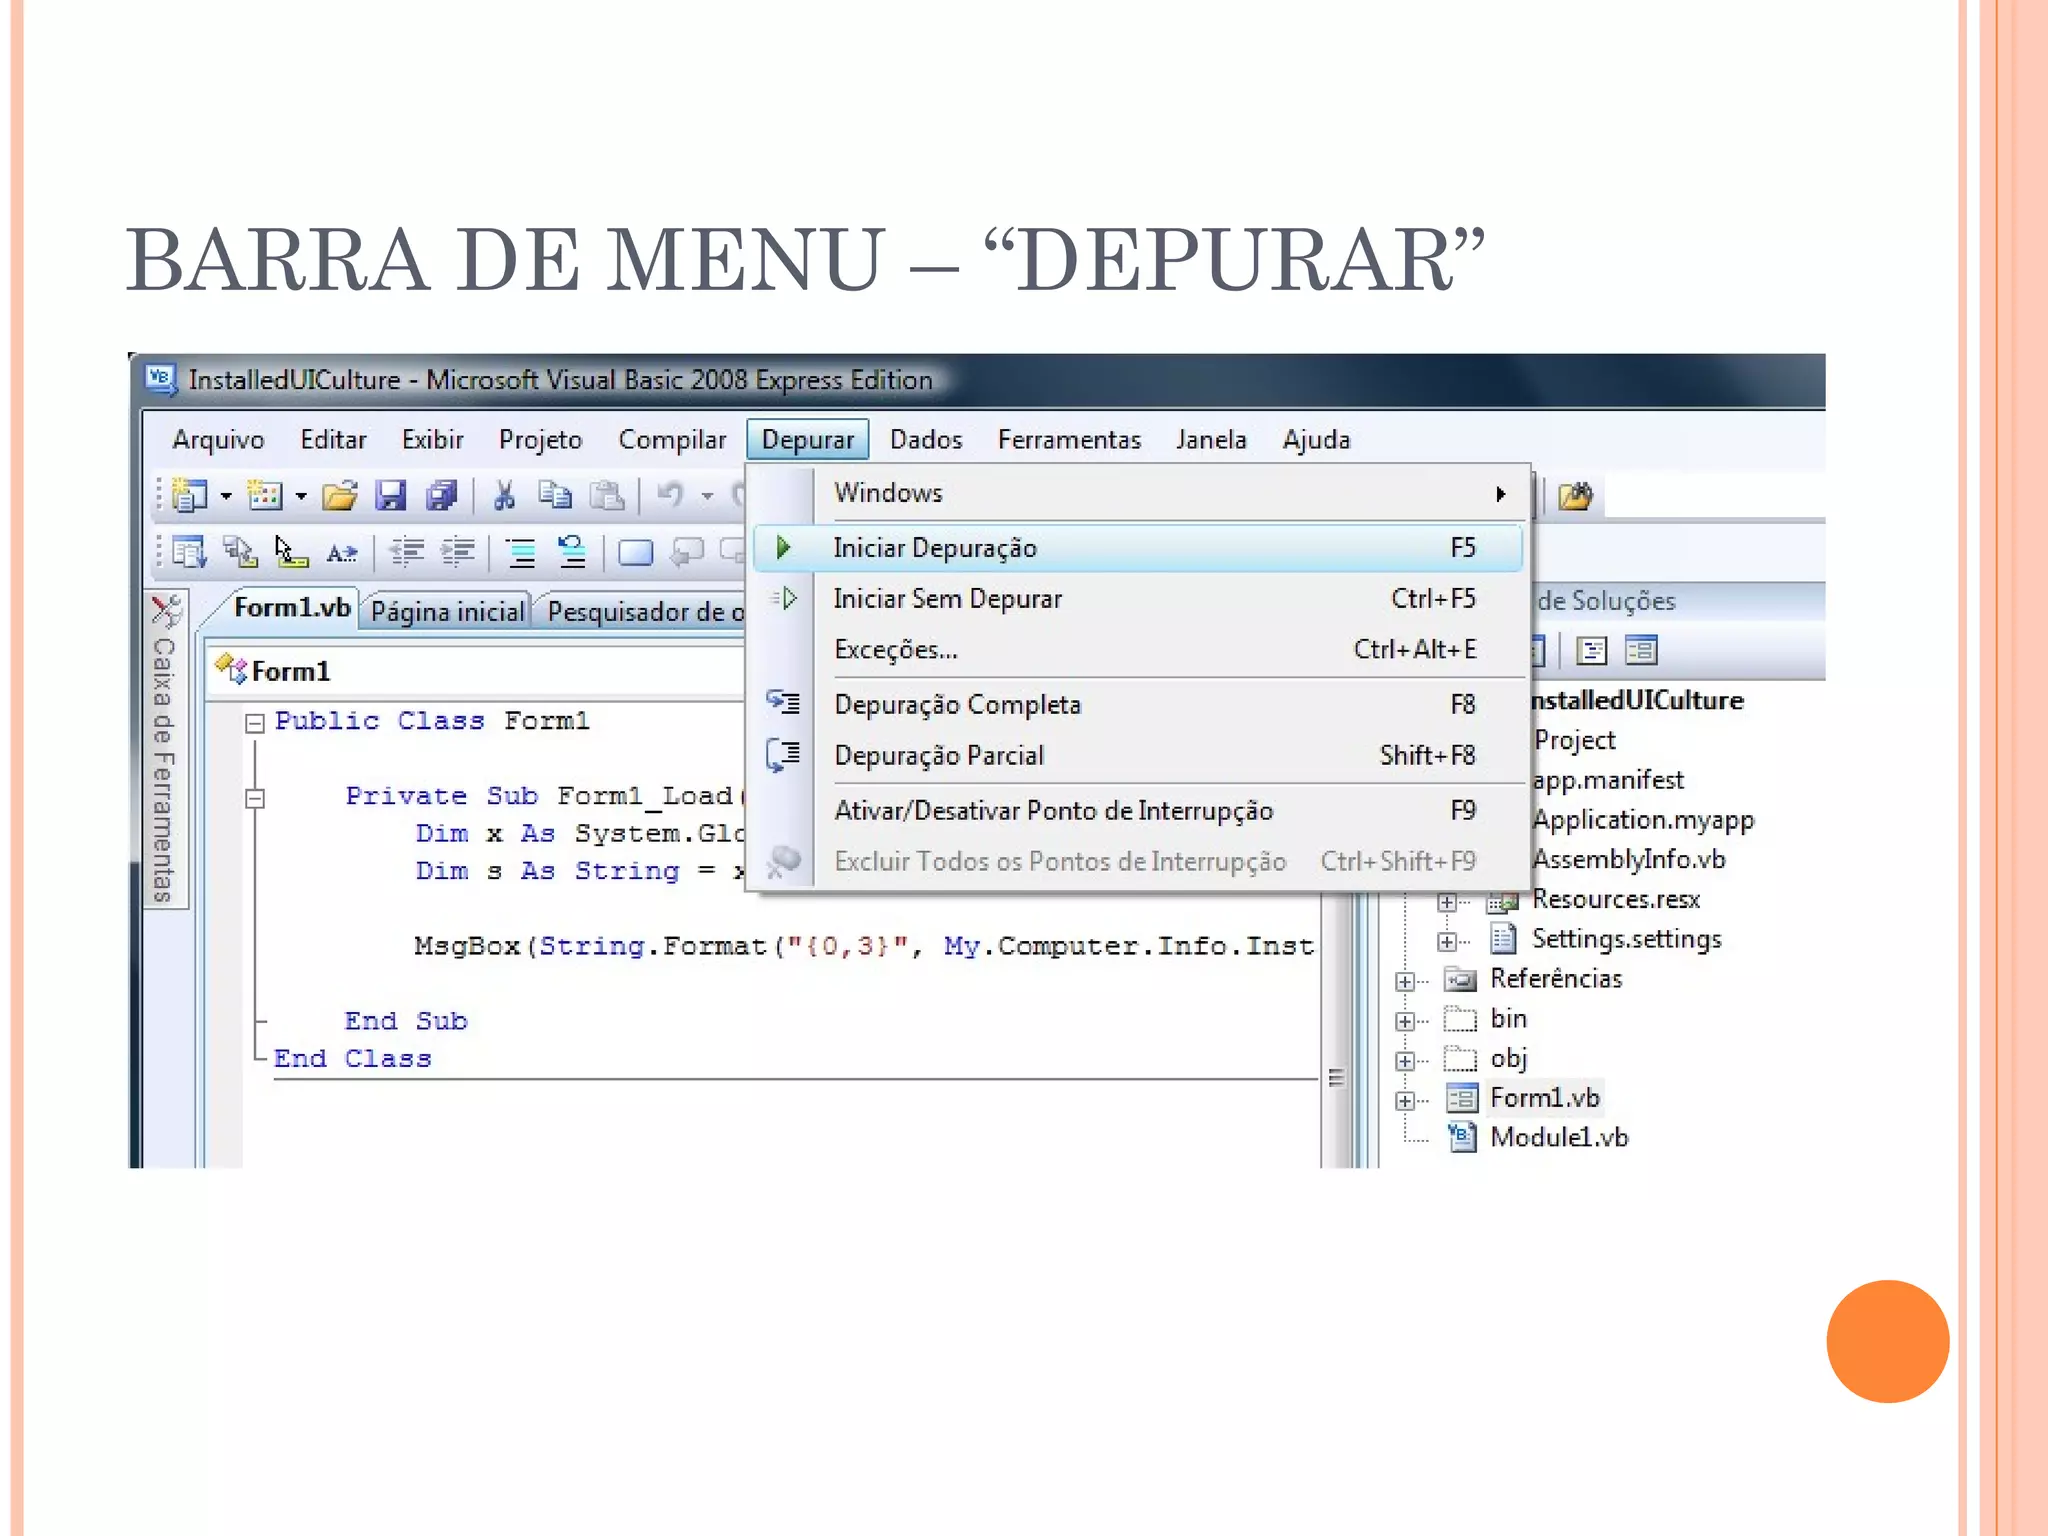Viewport: 2048px width, 1536px height.
Task: Open the Ferramentas menu
Action: pos(1069,440)
